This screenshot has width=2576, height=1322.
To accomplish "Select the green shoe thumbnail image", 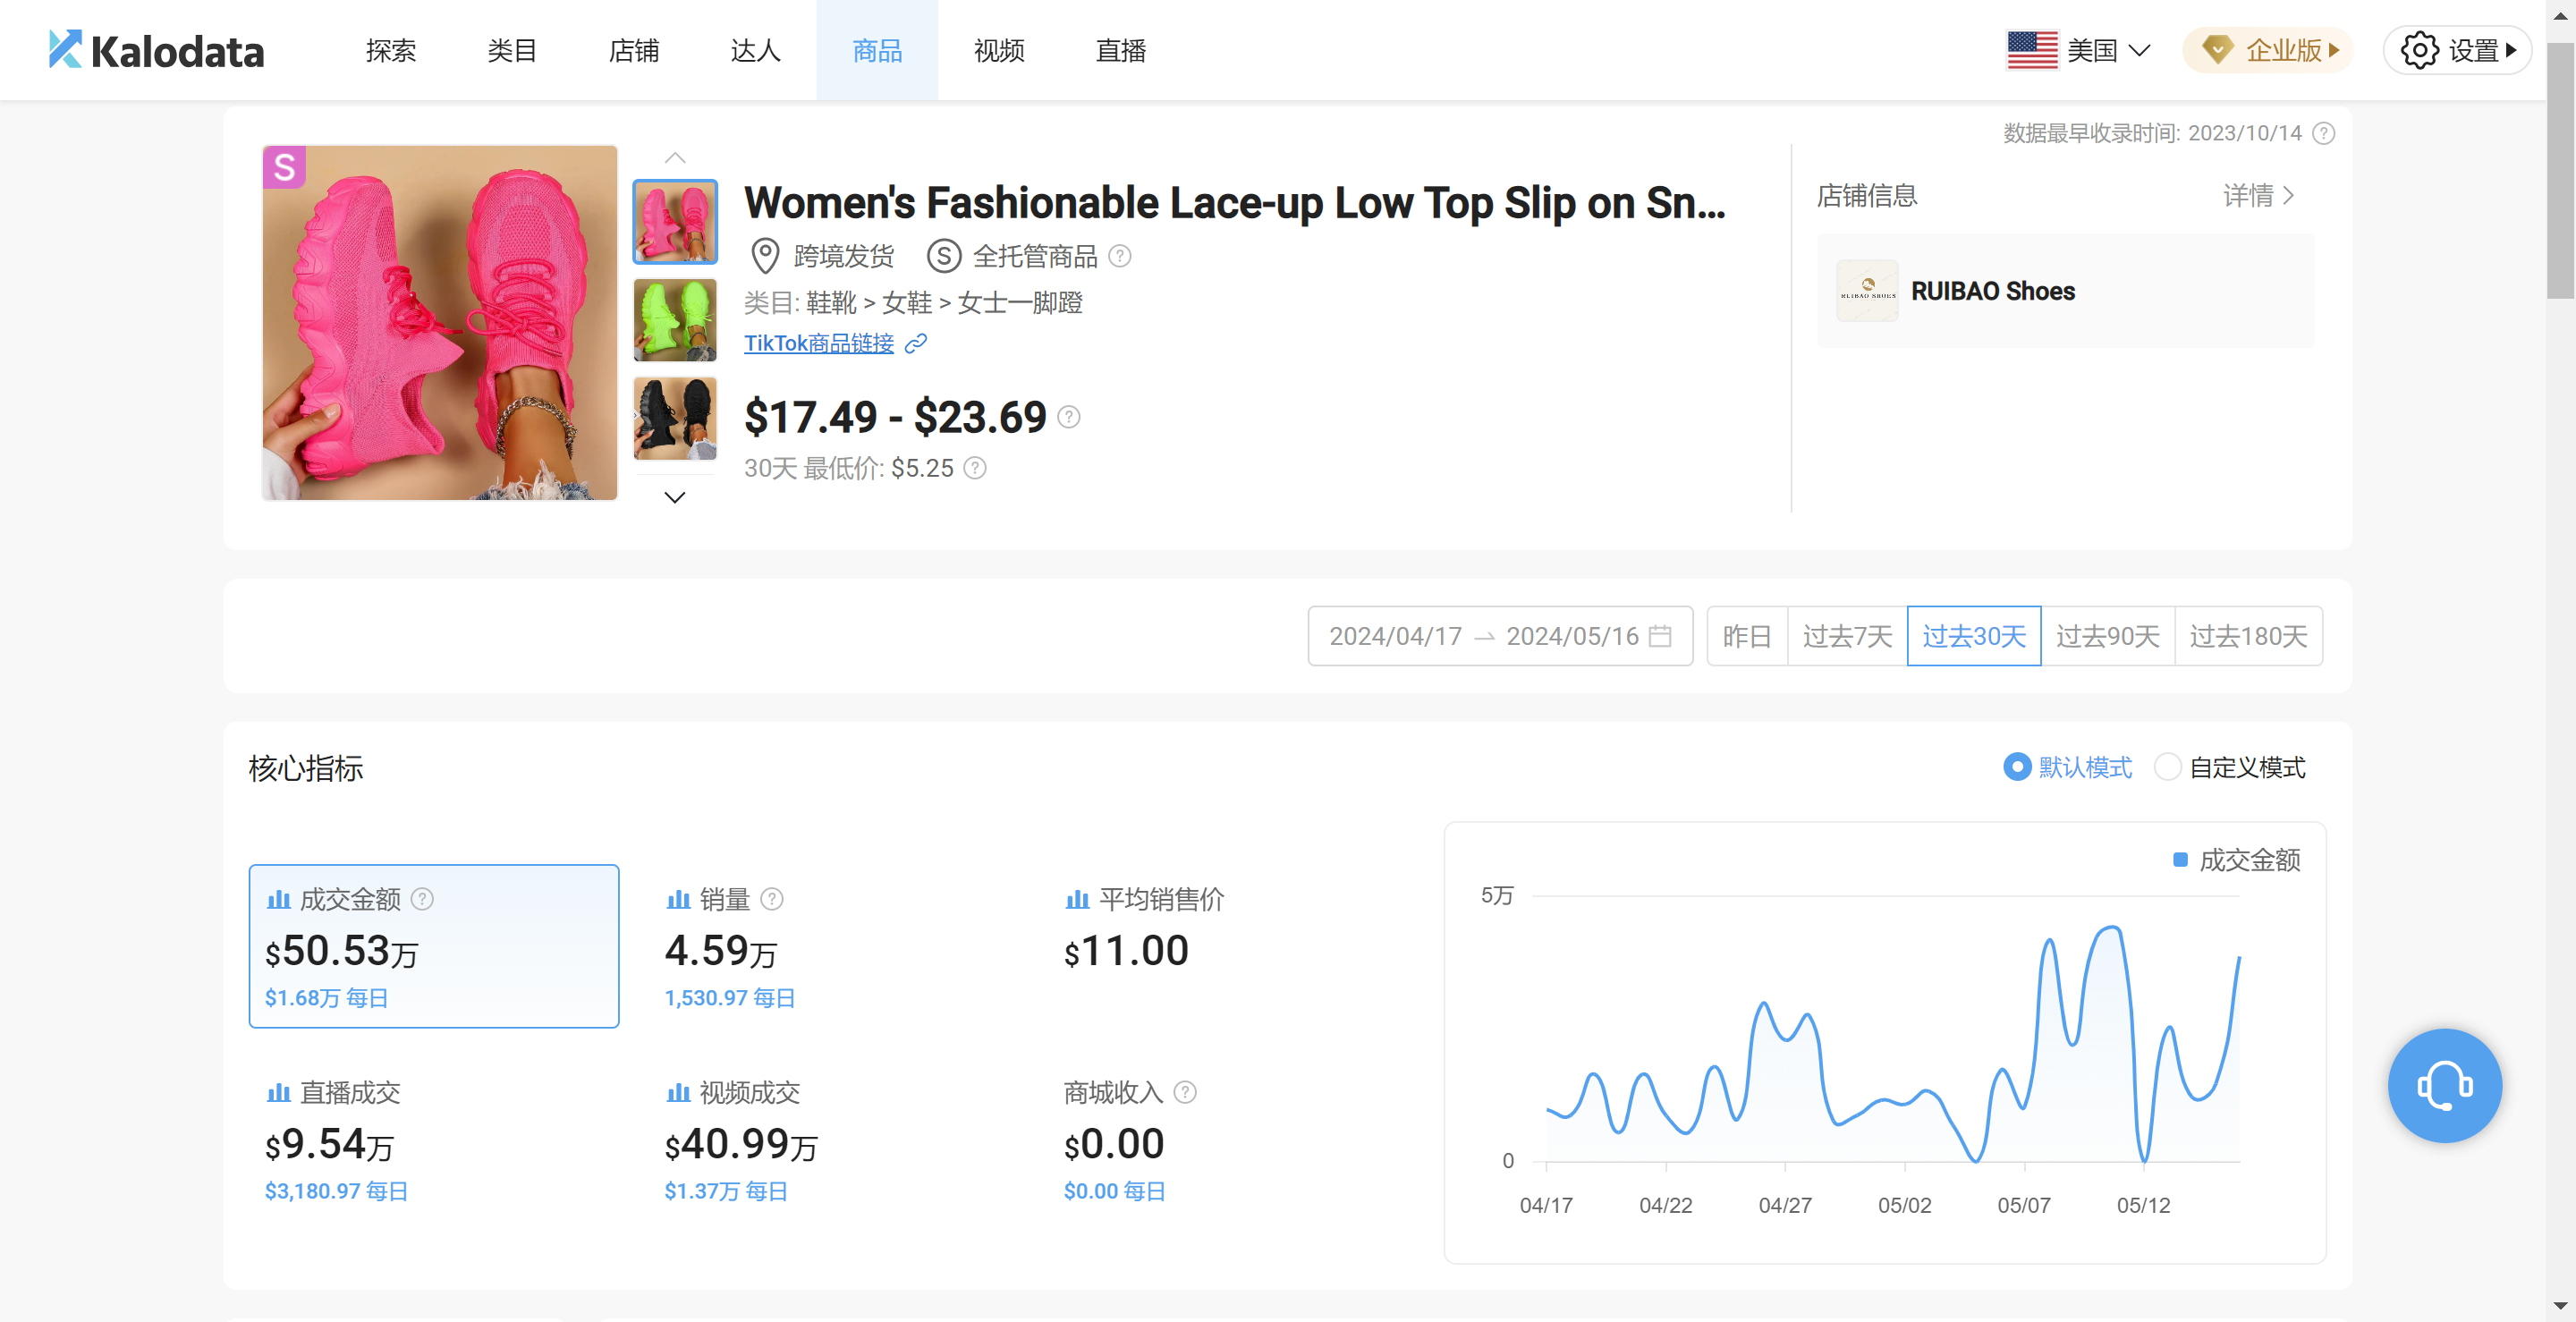I will (675, 320).
